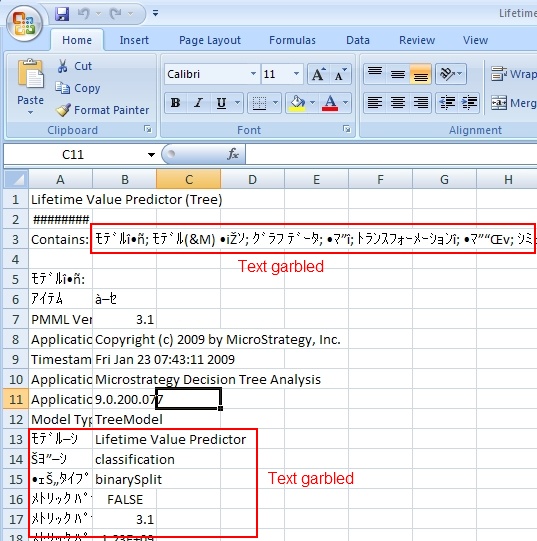Select cell with 'Fri Jan 23 07:43:11 2009'
Screen dimensions: 537x541
point(124,360)
